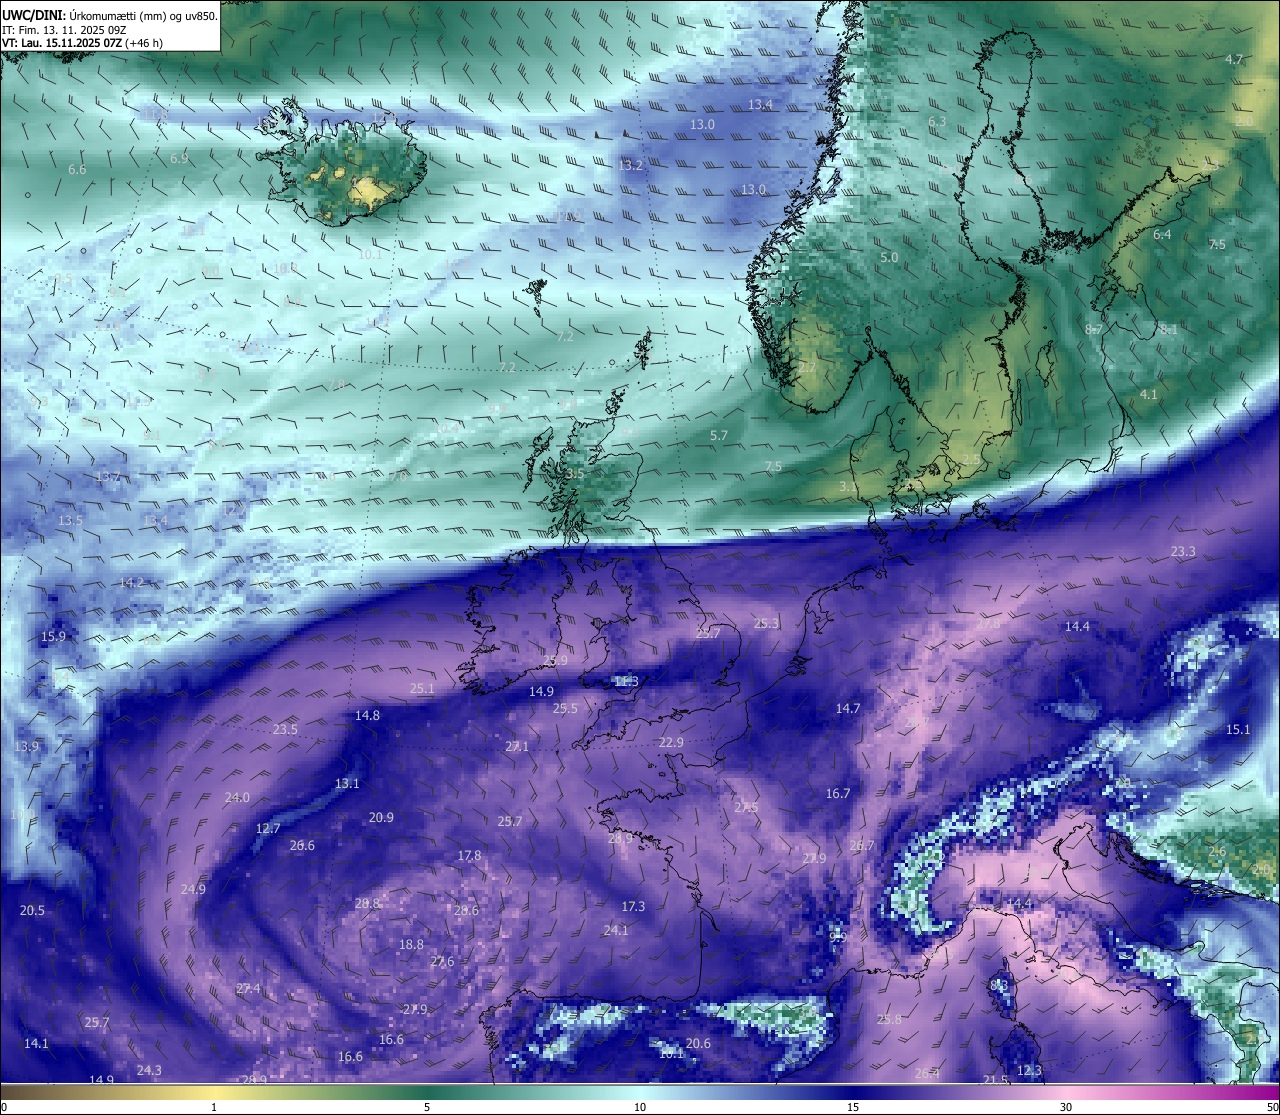Click the 14.2 value label
1280x1115 pixels.
132,583
